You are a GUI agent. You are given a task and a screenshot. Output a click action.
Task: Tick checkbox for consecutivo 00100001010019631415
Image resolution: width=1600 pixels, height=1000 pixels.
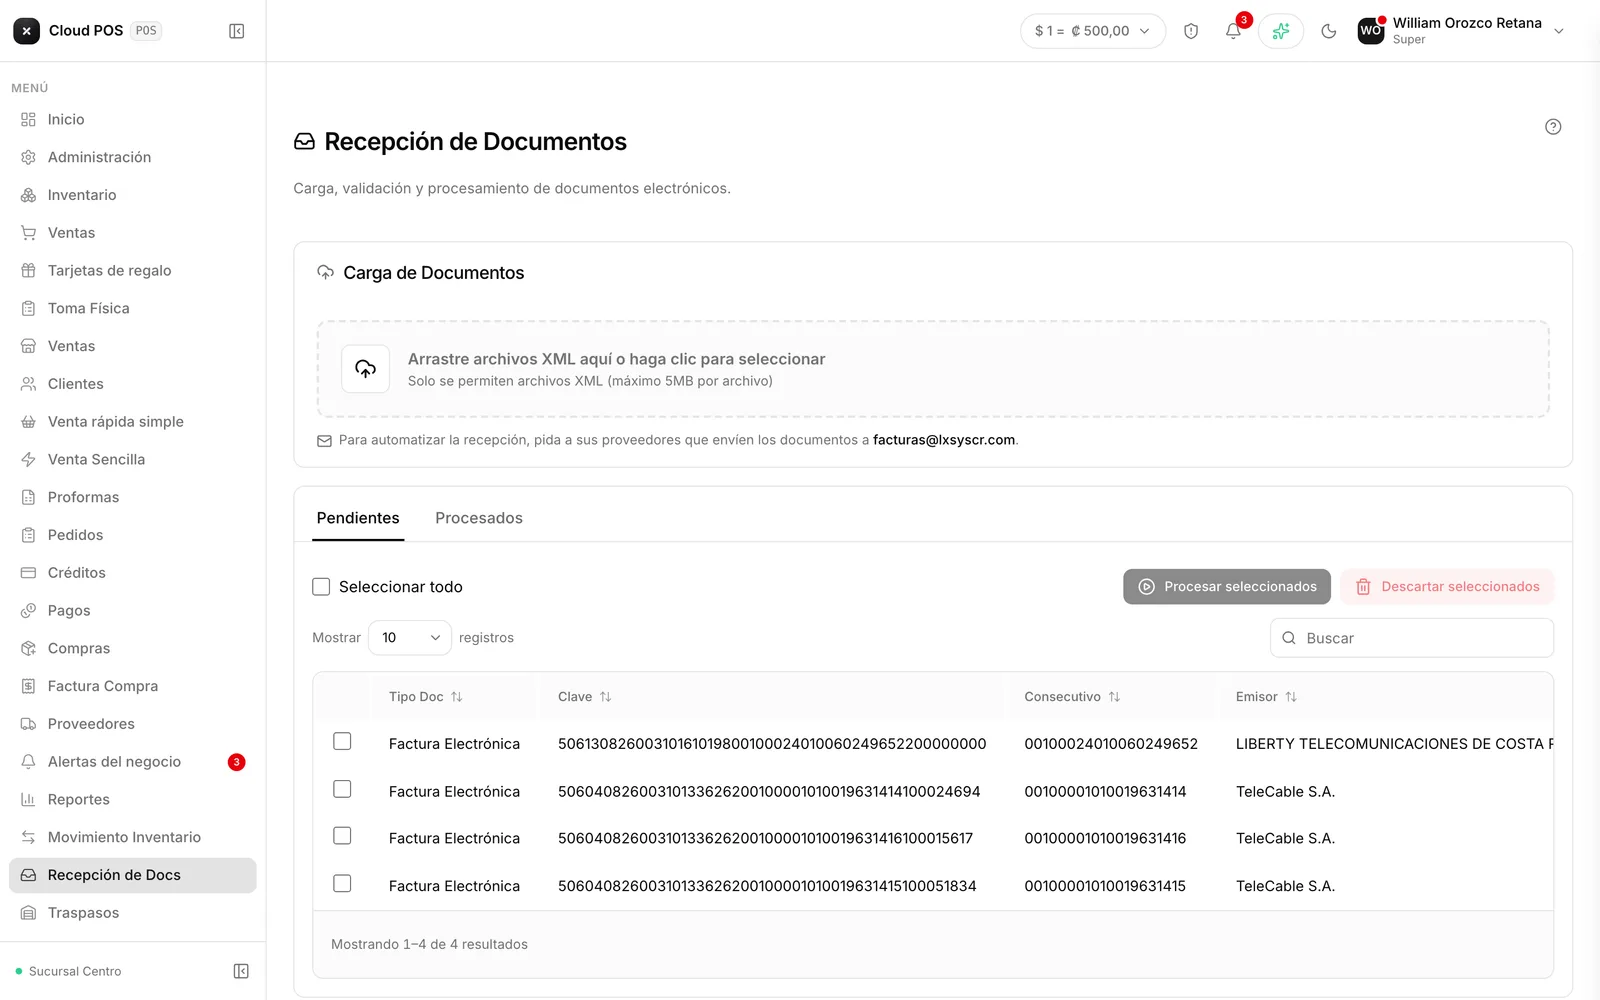pos(342,883)
